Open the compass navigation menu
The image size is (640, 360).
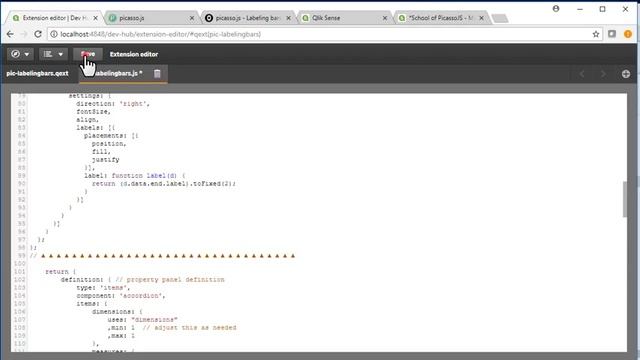[x=20, y=54]
